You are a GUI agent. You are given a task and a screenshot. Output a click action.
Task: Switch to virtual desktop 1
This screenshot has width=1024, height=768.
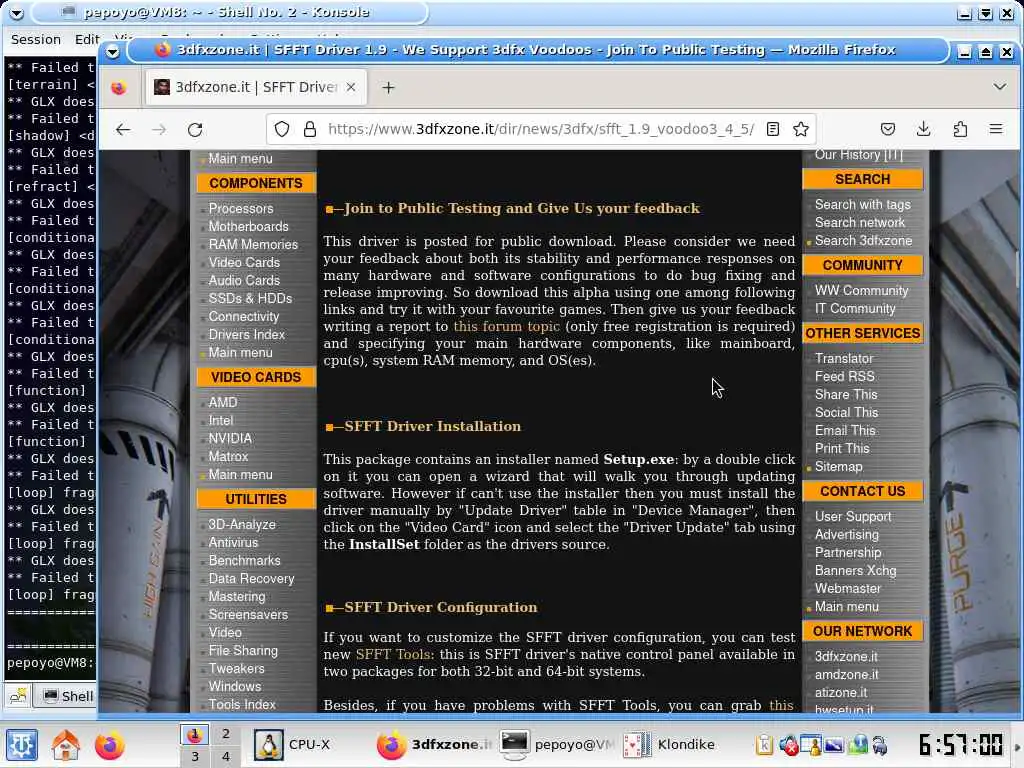(x=194, y=735)
